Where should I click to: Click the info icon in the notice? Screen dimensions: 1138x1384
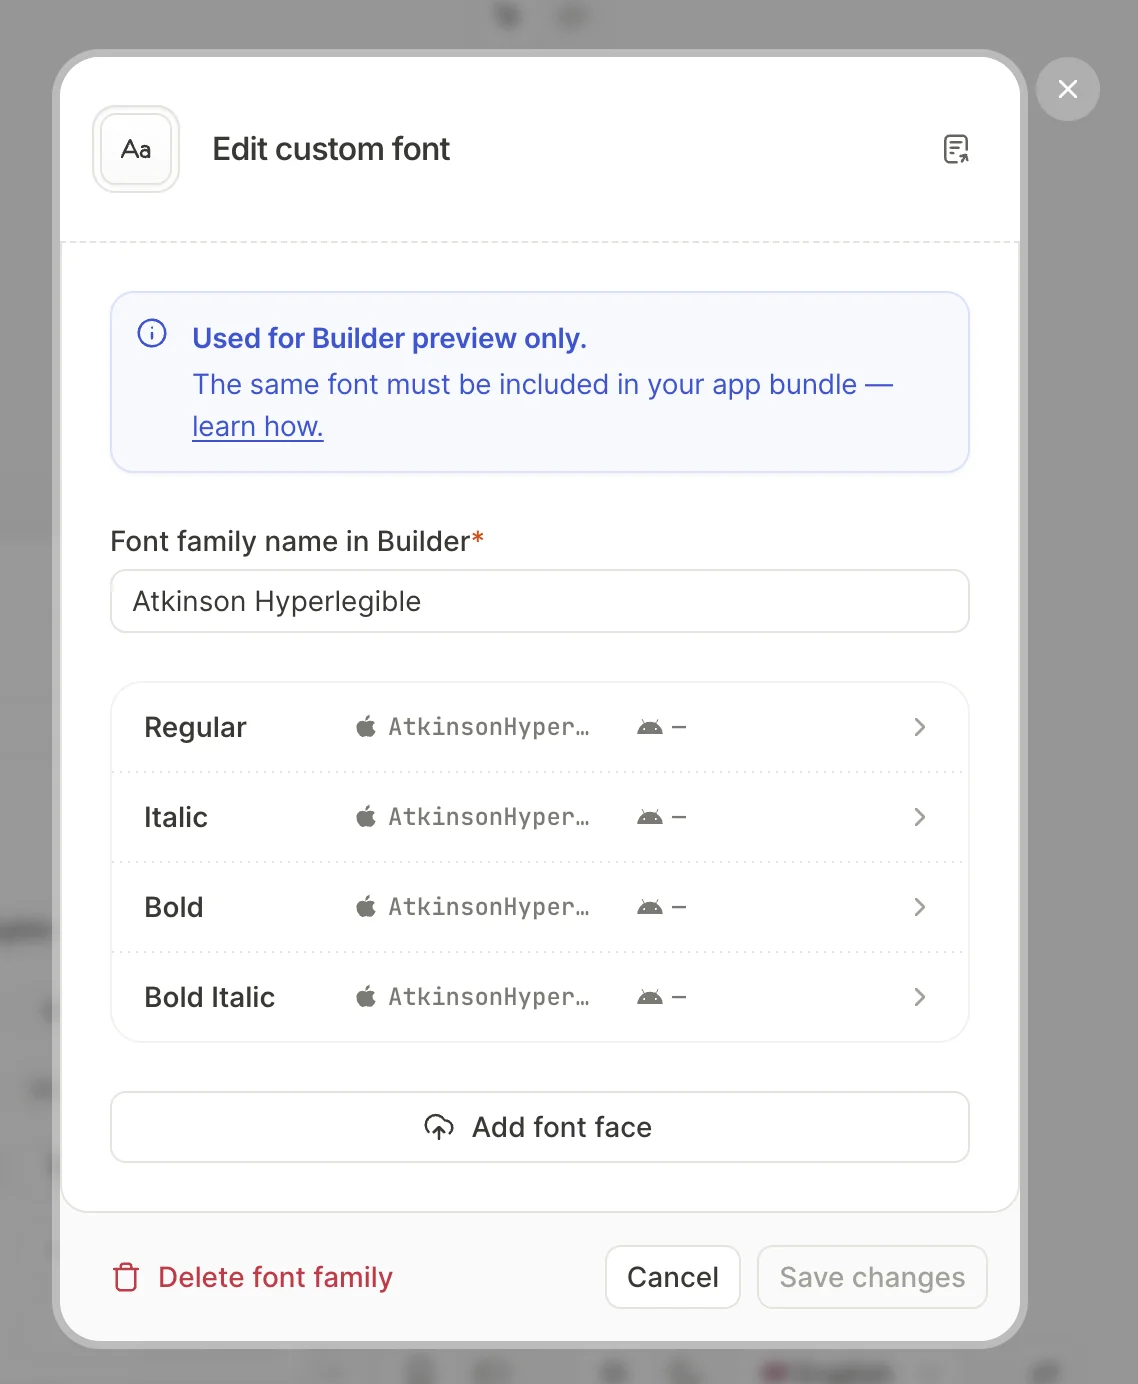click(152, 333)
